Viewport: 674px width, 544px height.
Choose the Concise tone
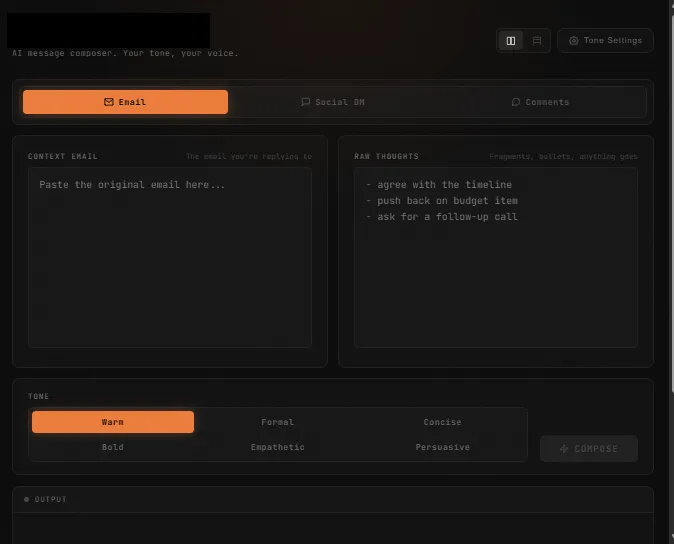coord(442,422)
